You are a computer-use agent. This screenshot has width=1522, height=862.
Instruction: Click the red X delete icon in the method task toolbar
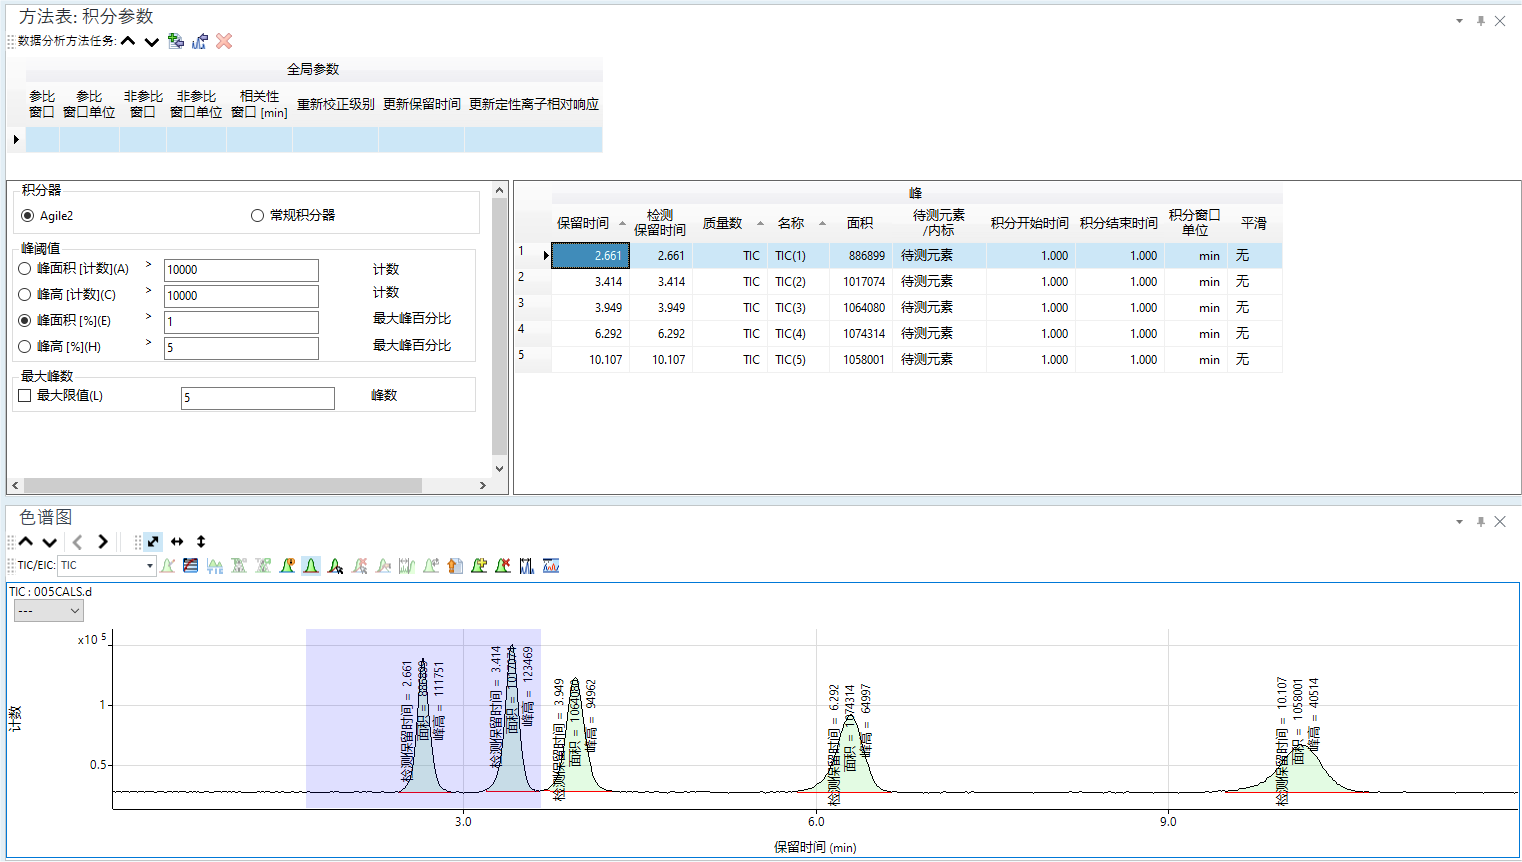tap(224, 41)
